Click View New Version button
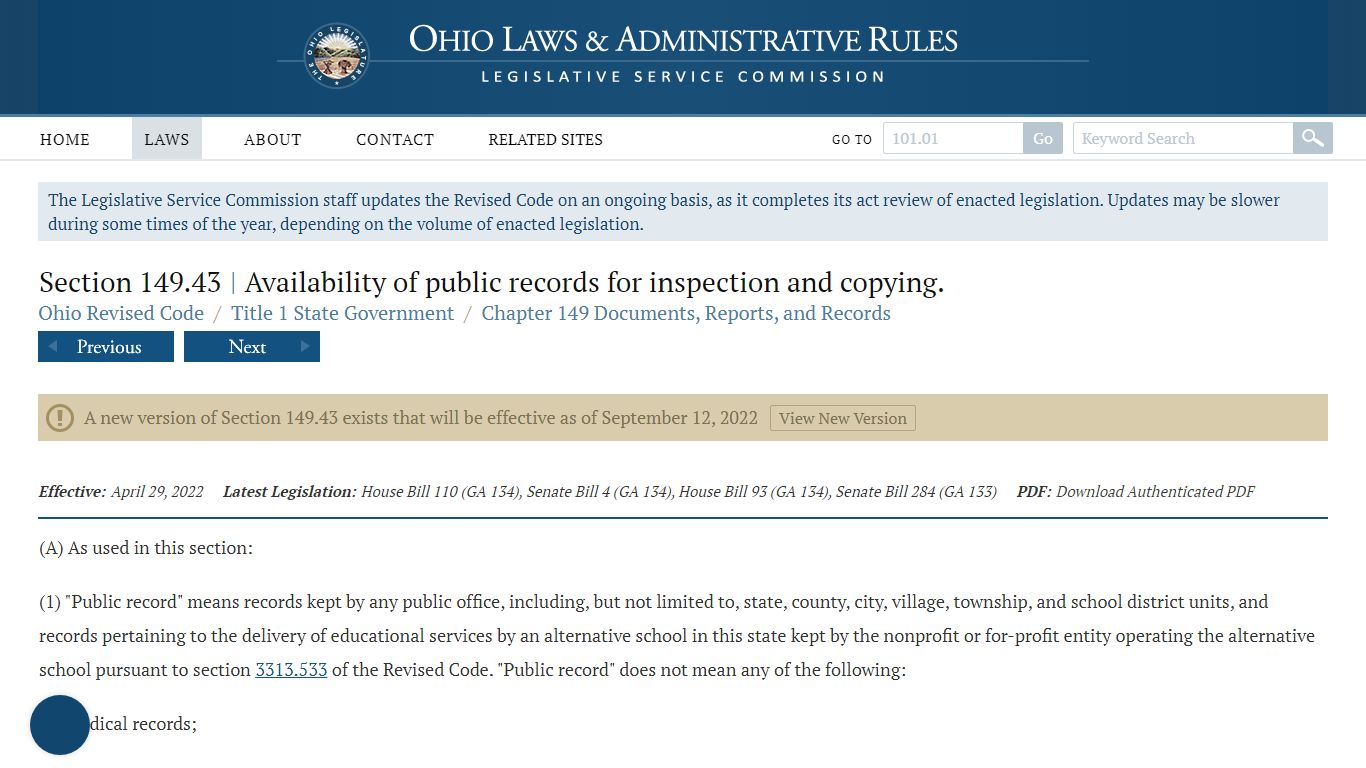This screenshot has height=768, width=1366. (843, 418)
